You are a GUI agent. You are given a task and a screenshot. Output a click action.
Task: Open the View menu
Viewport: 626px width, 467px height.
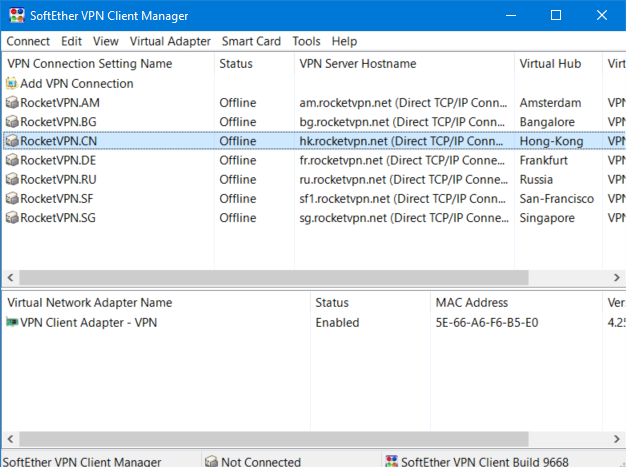click(x=105, y=41)
